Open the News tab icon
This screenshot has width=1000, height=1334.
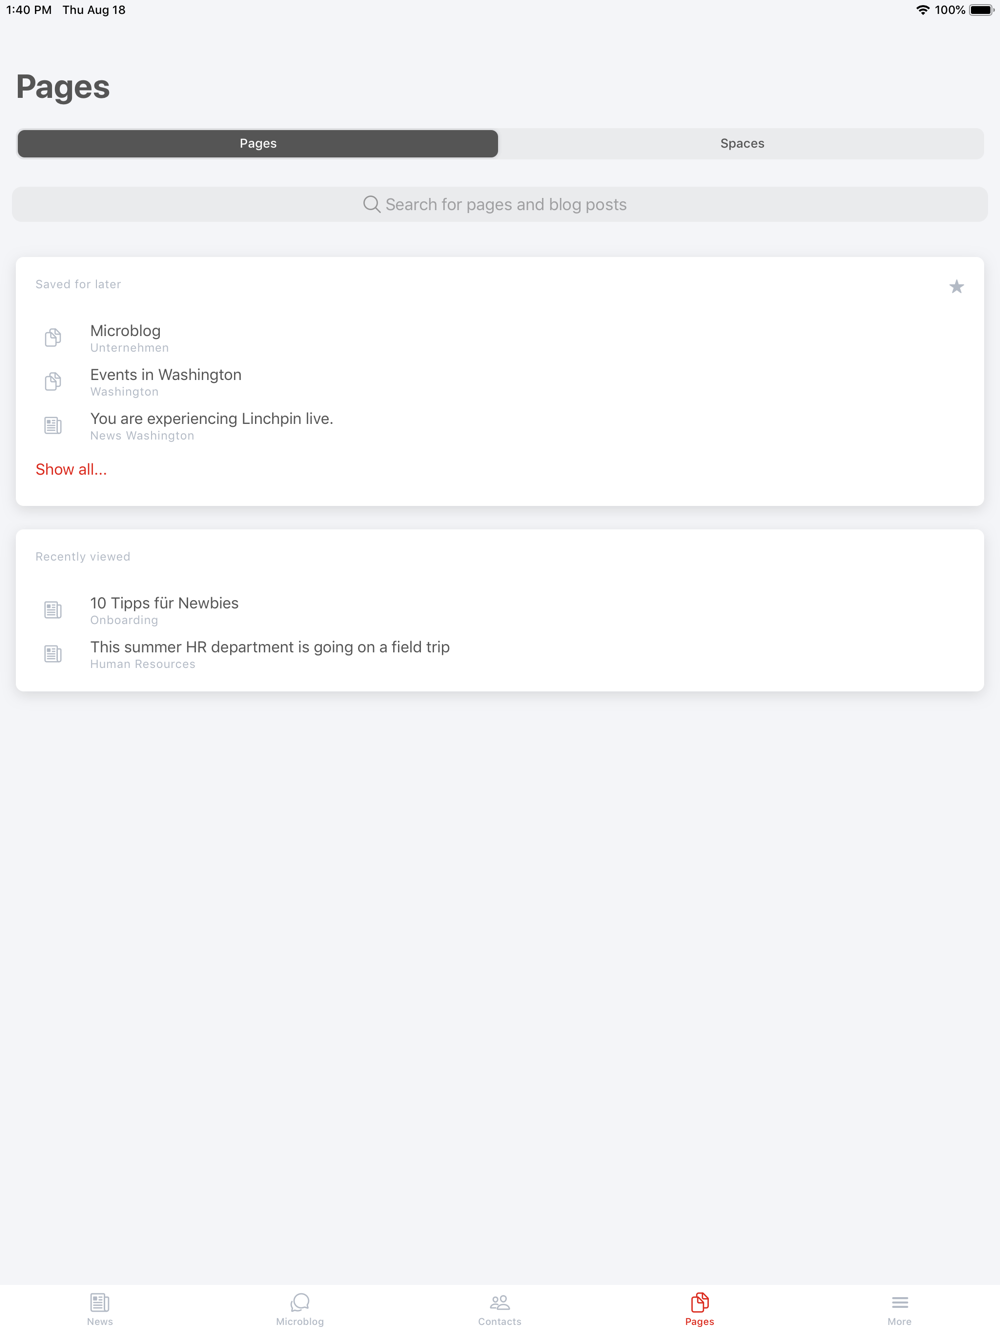pyautogui.click(x=100, y=1302)
